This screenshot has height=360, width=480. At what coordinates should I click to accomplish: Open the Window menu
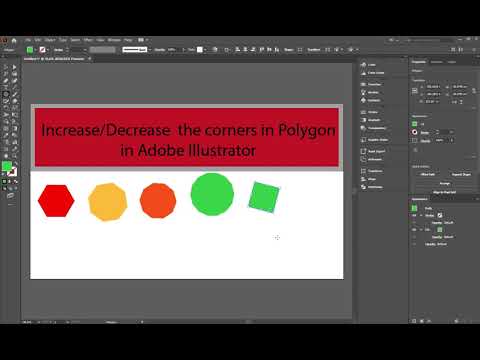pos(114,40)
